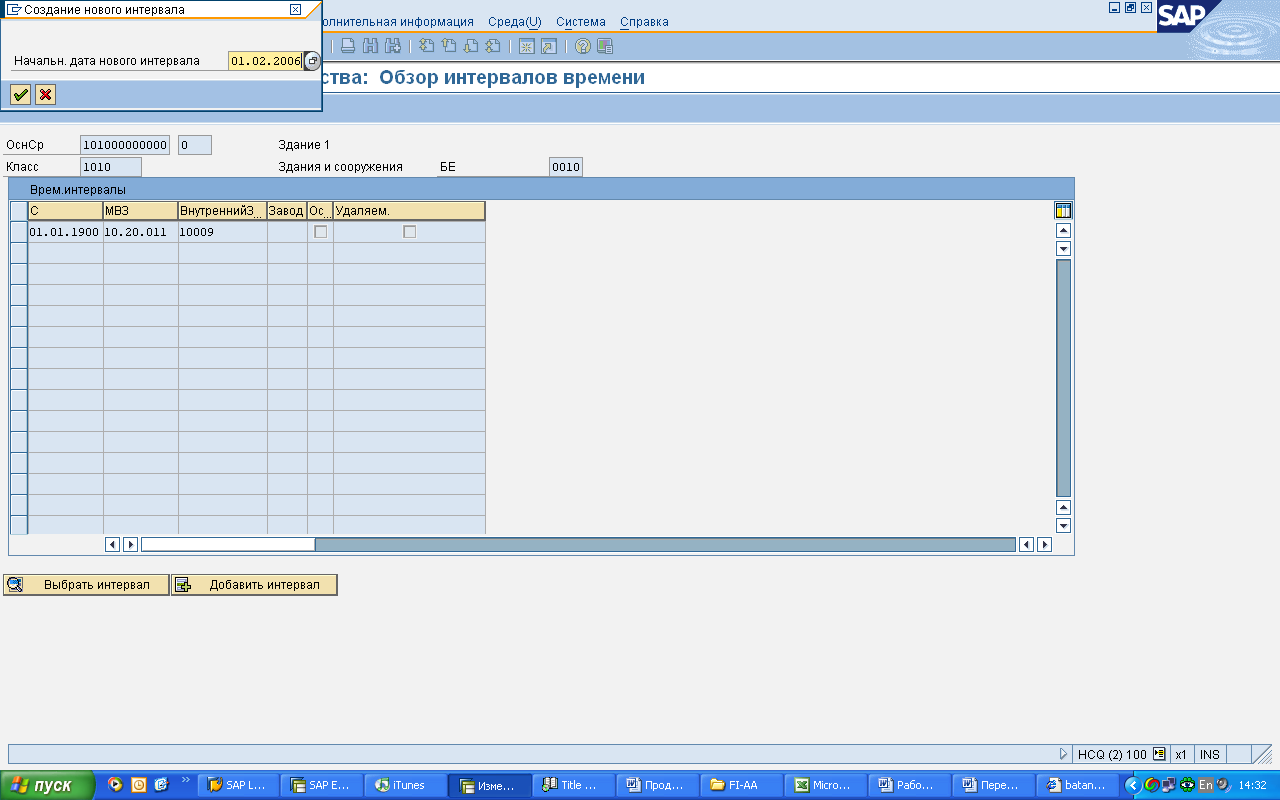
Task: Click the Удаляем. column header
Action: (409, 211)
